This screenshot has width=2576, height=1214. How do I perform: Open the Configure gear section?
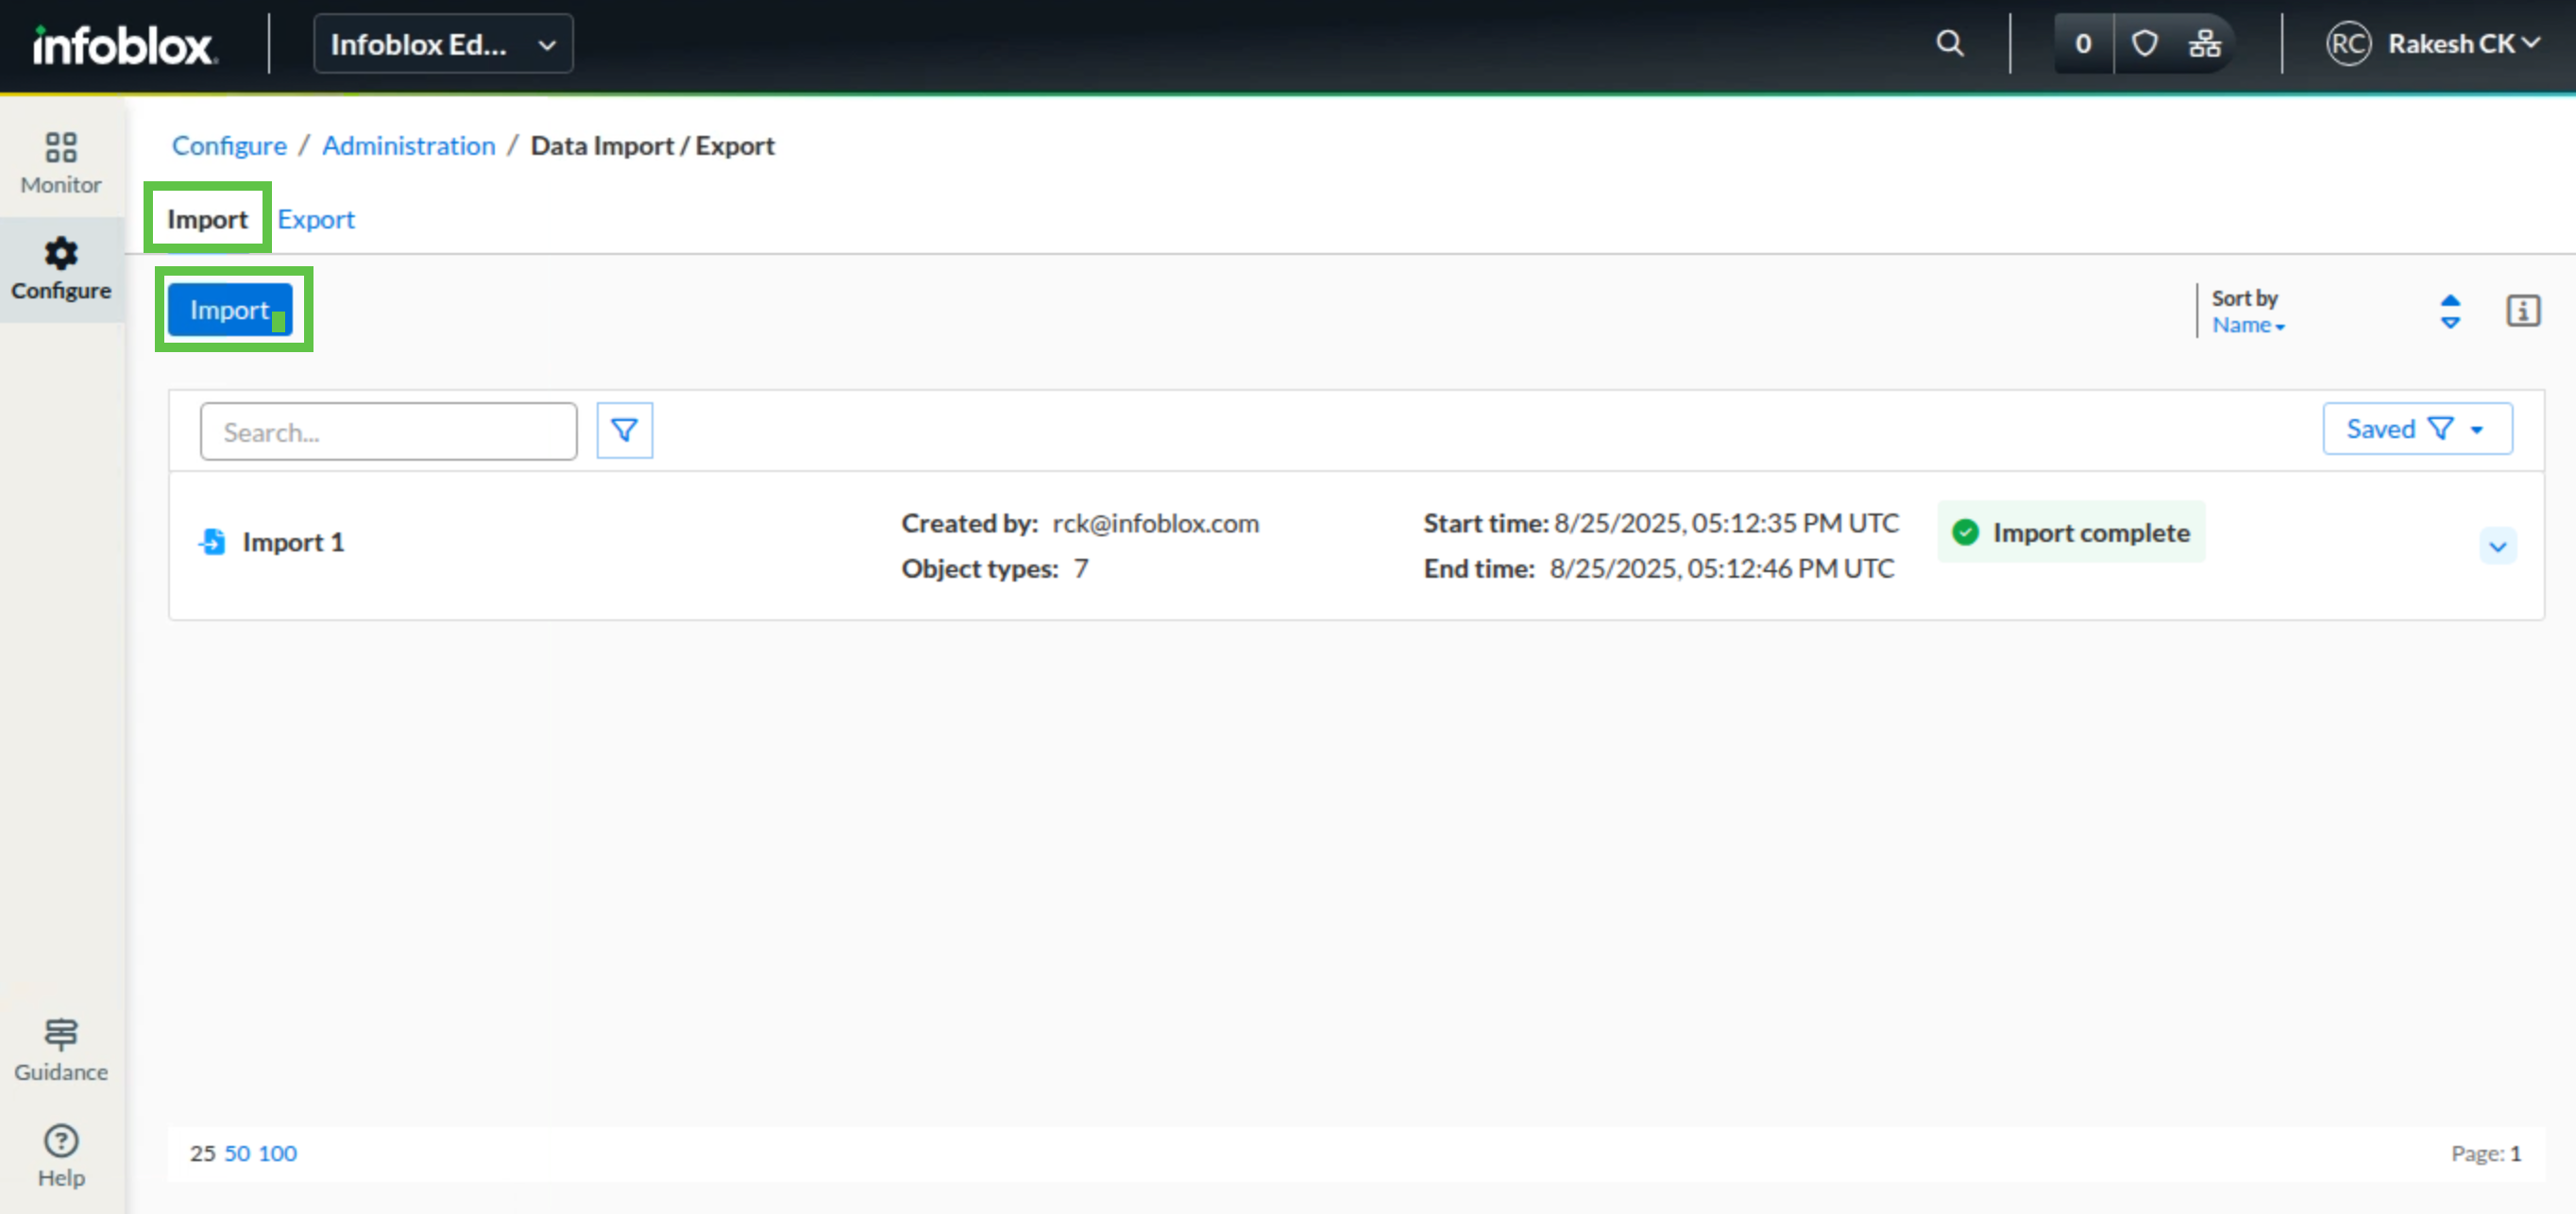61,268
